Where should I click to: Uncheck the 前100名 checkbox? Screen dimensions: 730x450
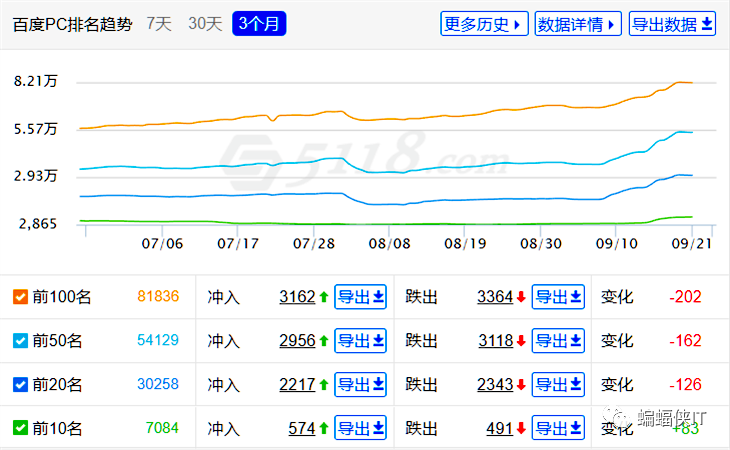click(20, 297)
